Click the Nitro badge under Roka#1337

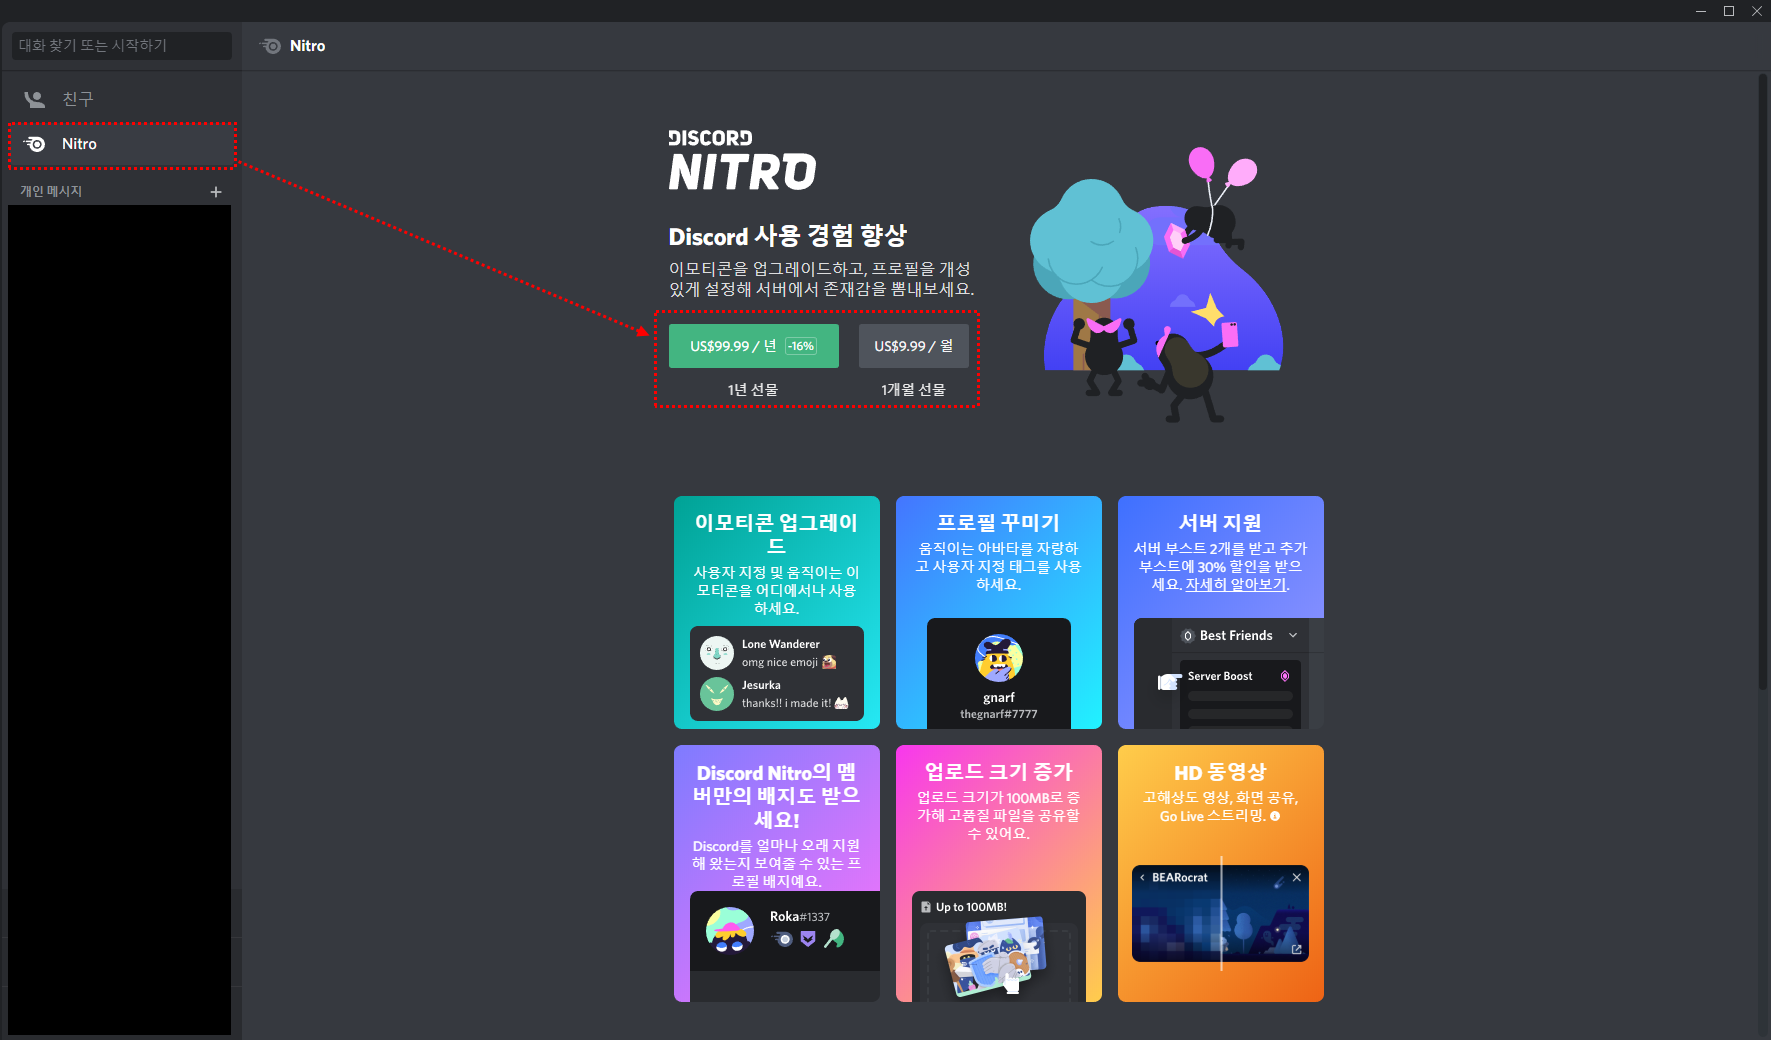coord(782,939)
